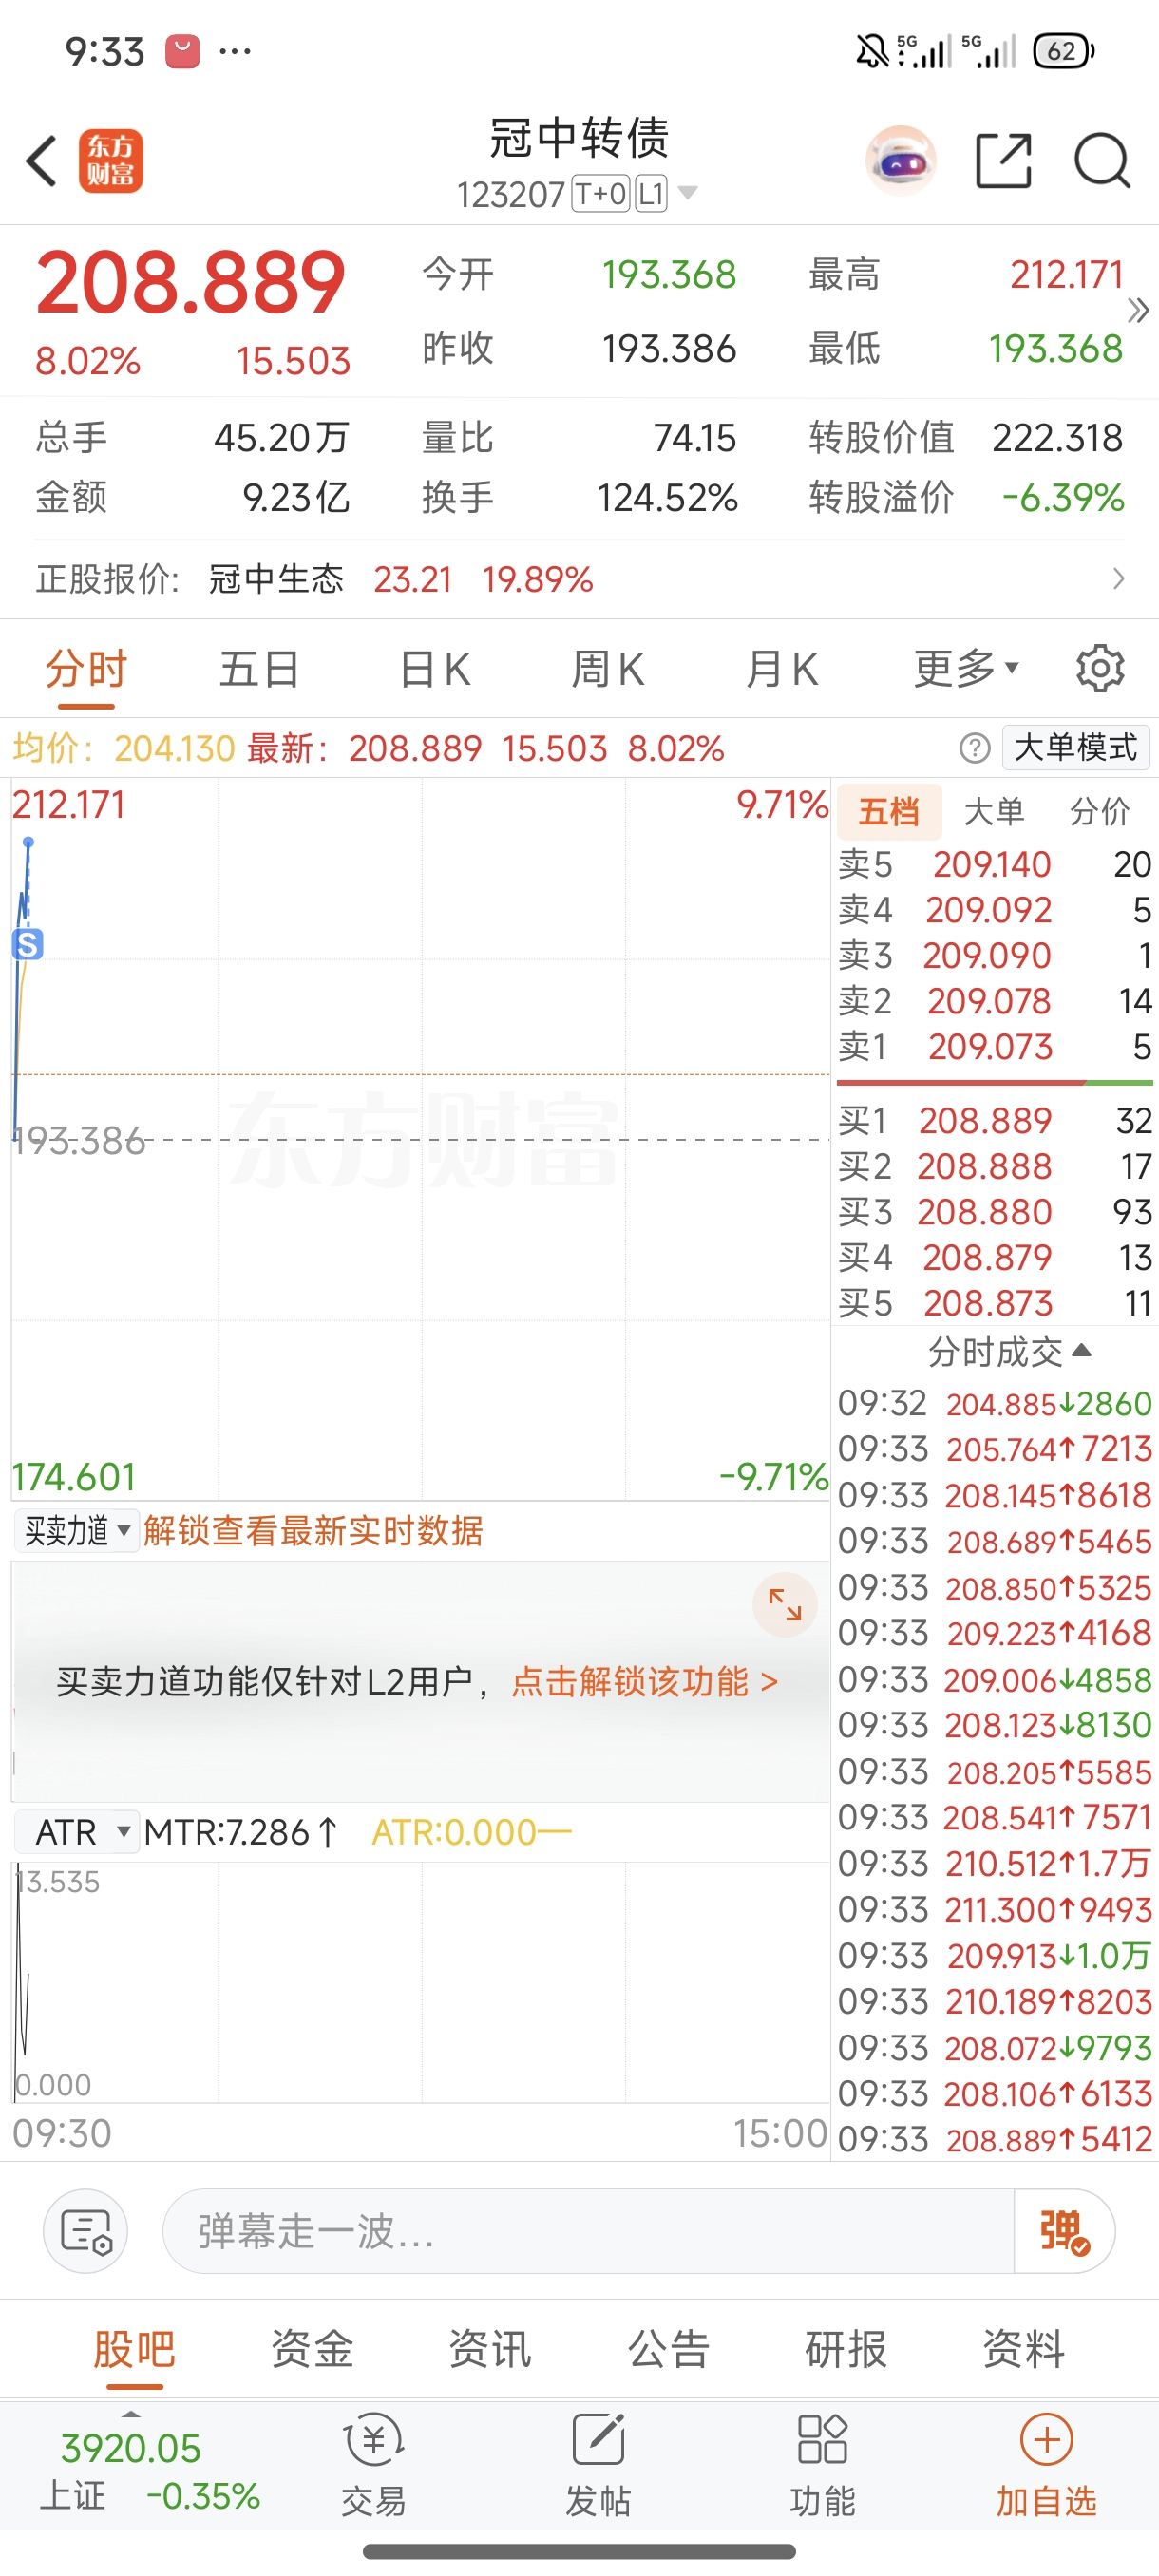The image size is (1159, 2576).
Task: Tap the 09:32 204.885 trade row
Action: (995, 1403)
